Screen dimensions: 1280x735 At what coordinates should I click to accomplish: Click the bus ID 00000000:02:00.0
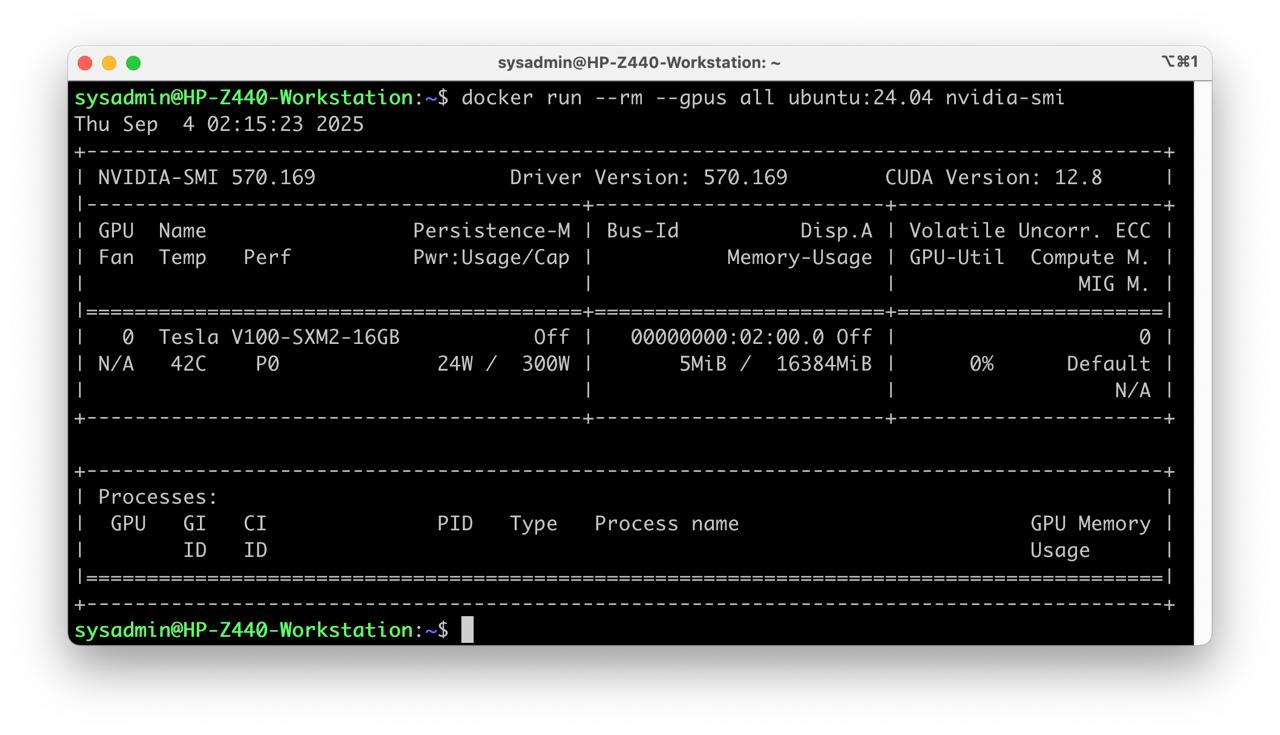[x=727, y=337]
